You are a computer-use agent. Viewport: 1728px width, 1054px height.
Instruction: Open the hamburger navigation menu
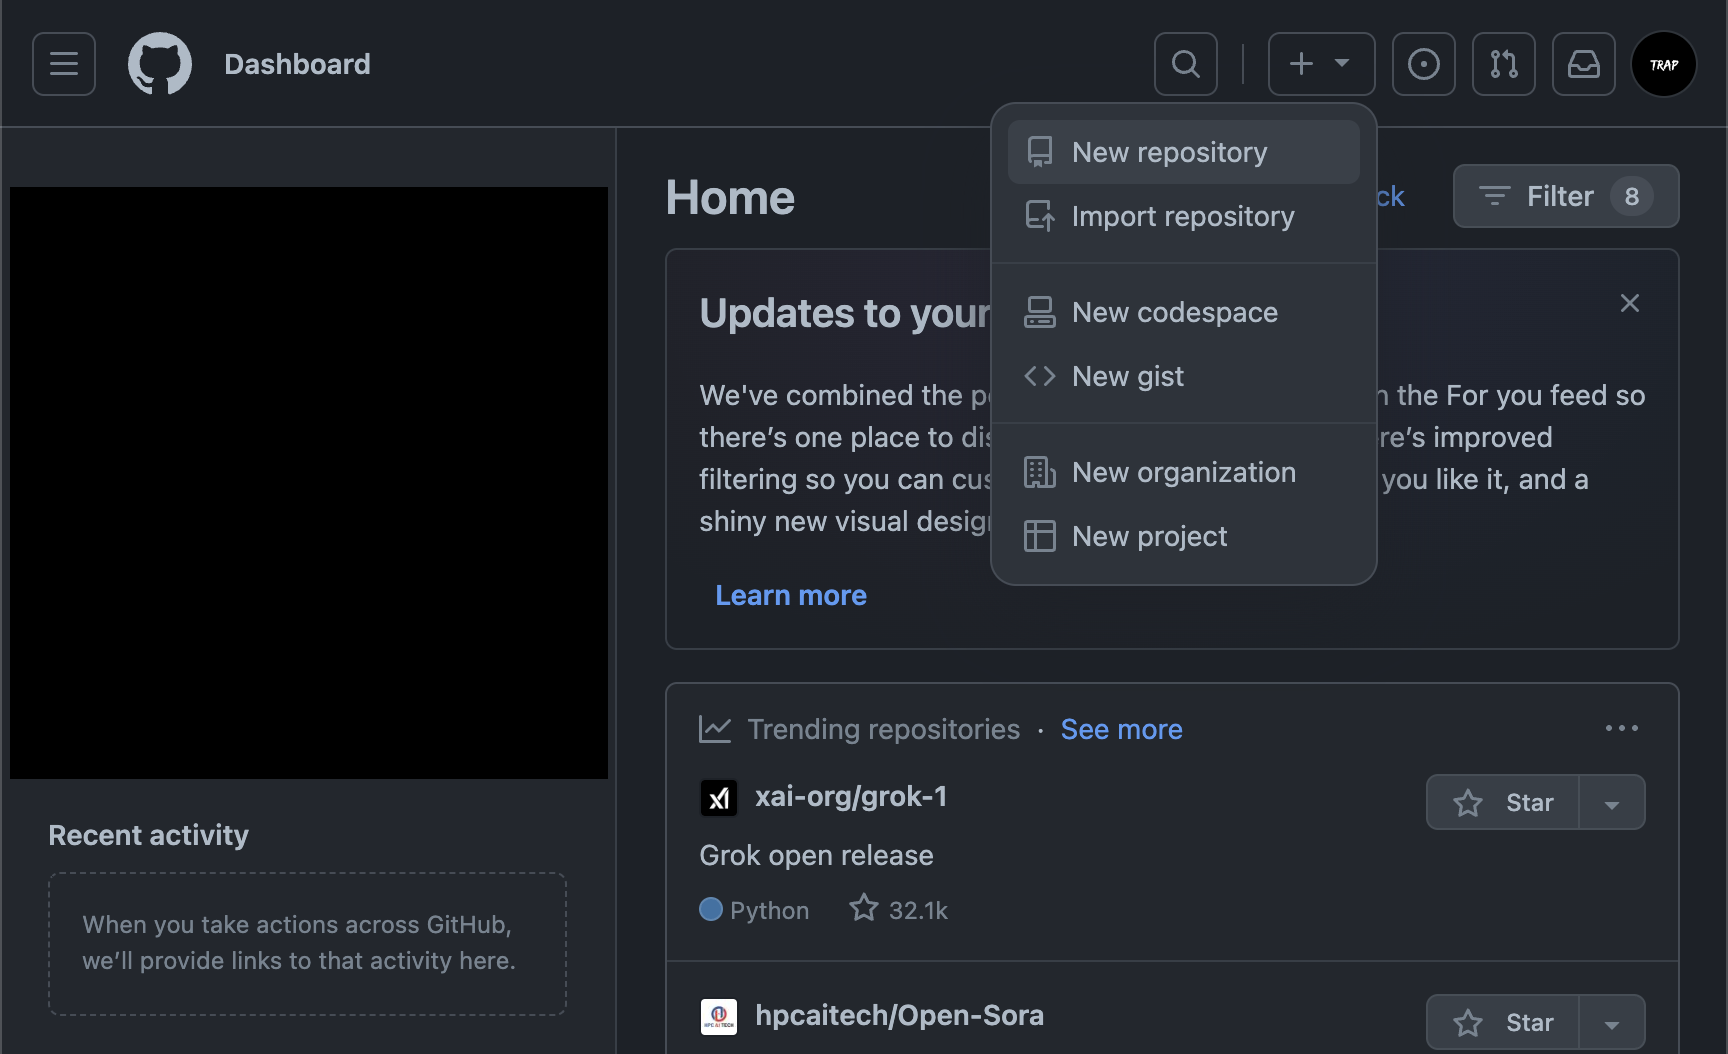point(64,64)
